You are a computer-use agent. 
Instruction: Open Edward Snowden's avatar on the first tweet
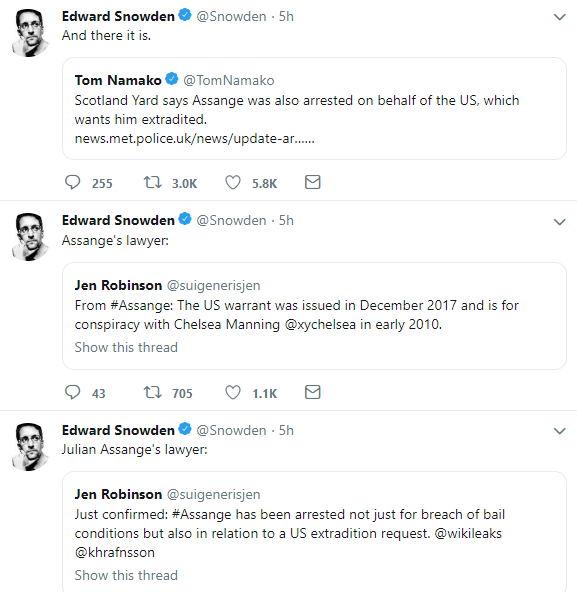click(30, 33)
